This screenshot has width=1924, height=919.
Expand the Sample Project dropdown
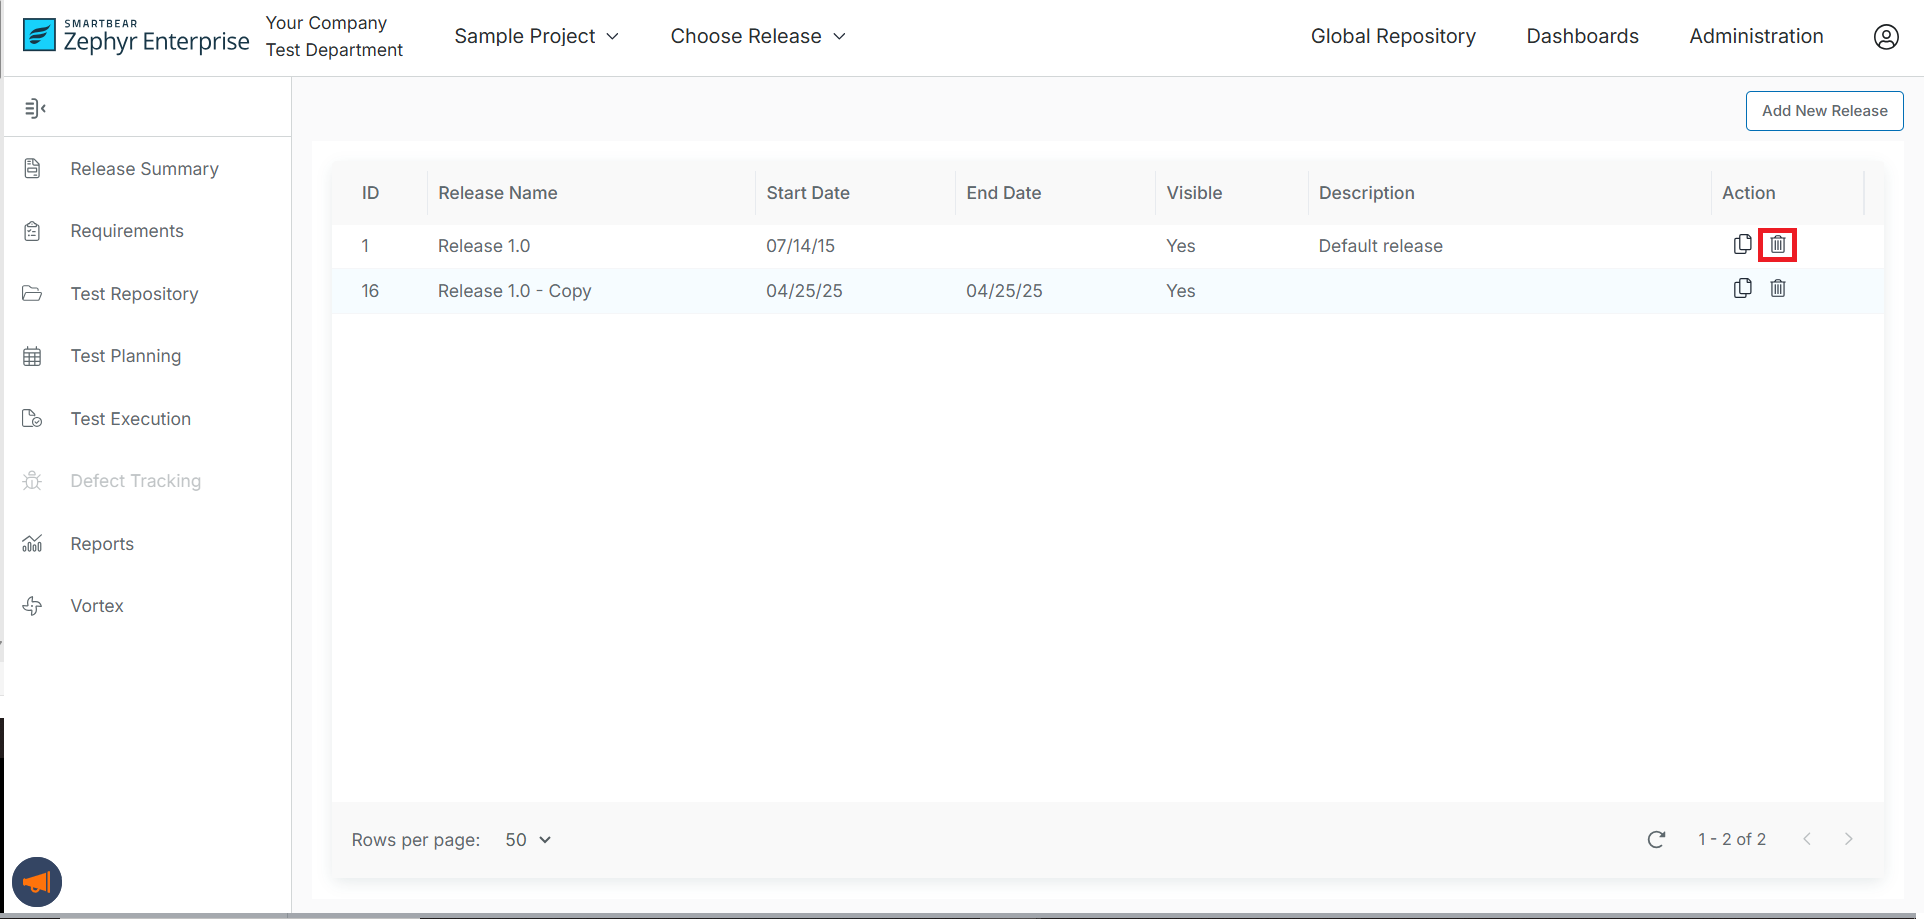click(536, 37)
